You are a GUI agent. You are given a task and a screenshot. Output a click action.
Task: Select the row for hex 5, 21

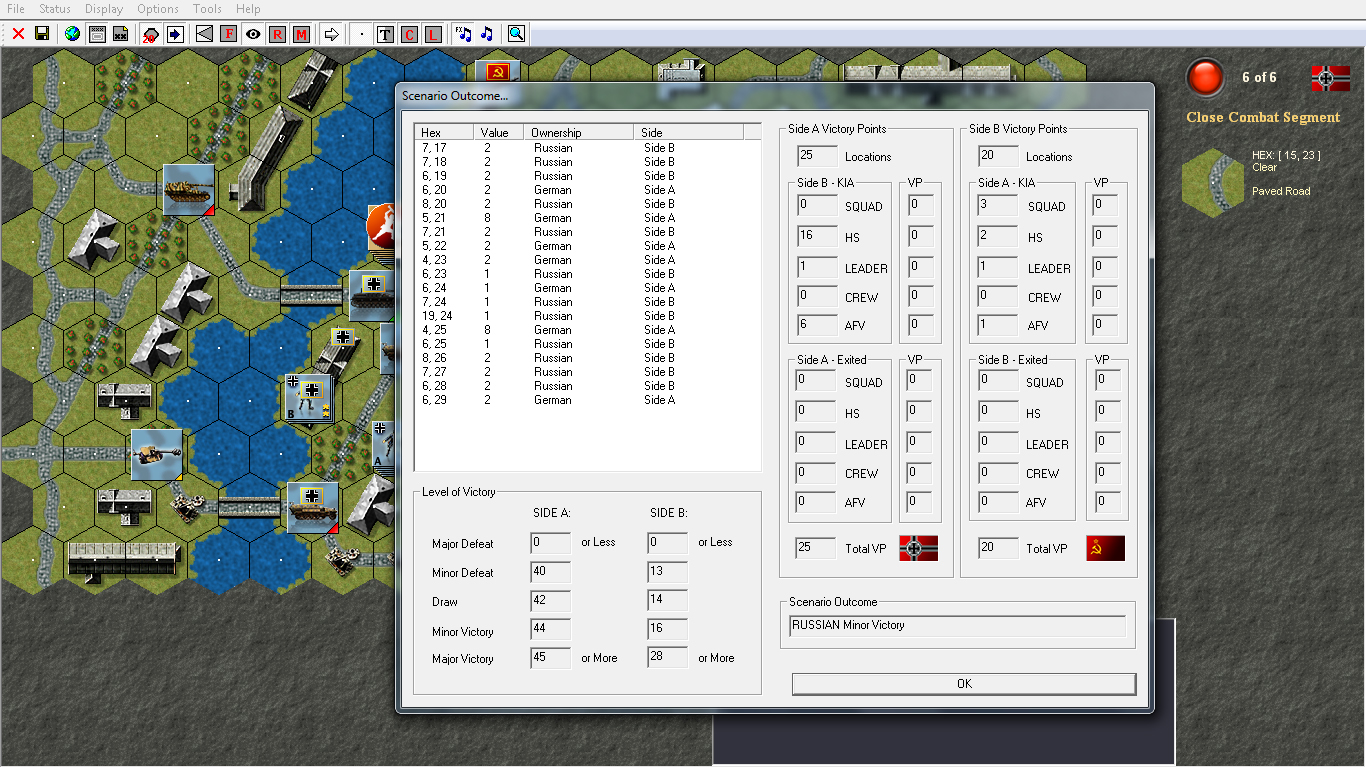tap(587, 218)
